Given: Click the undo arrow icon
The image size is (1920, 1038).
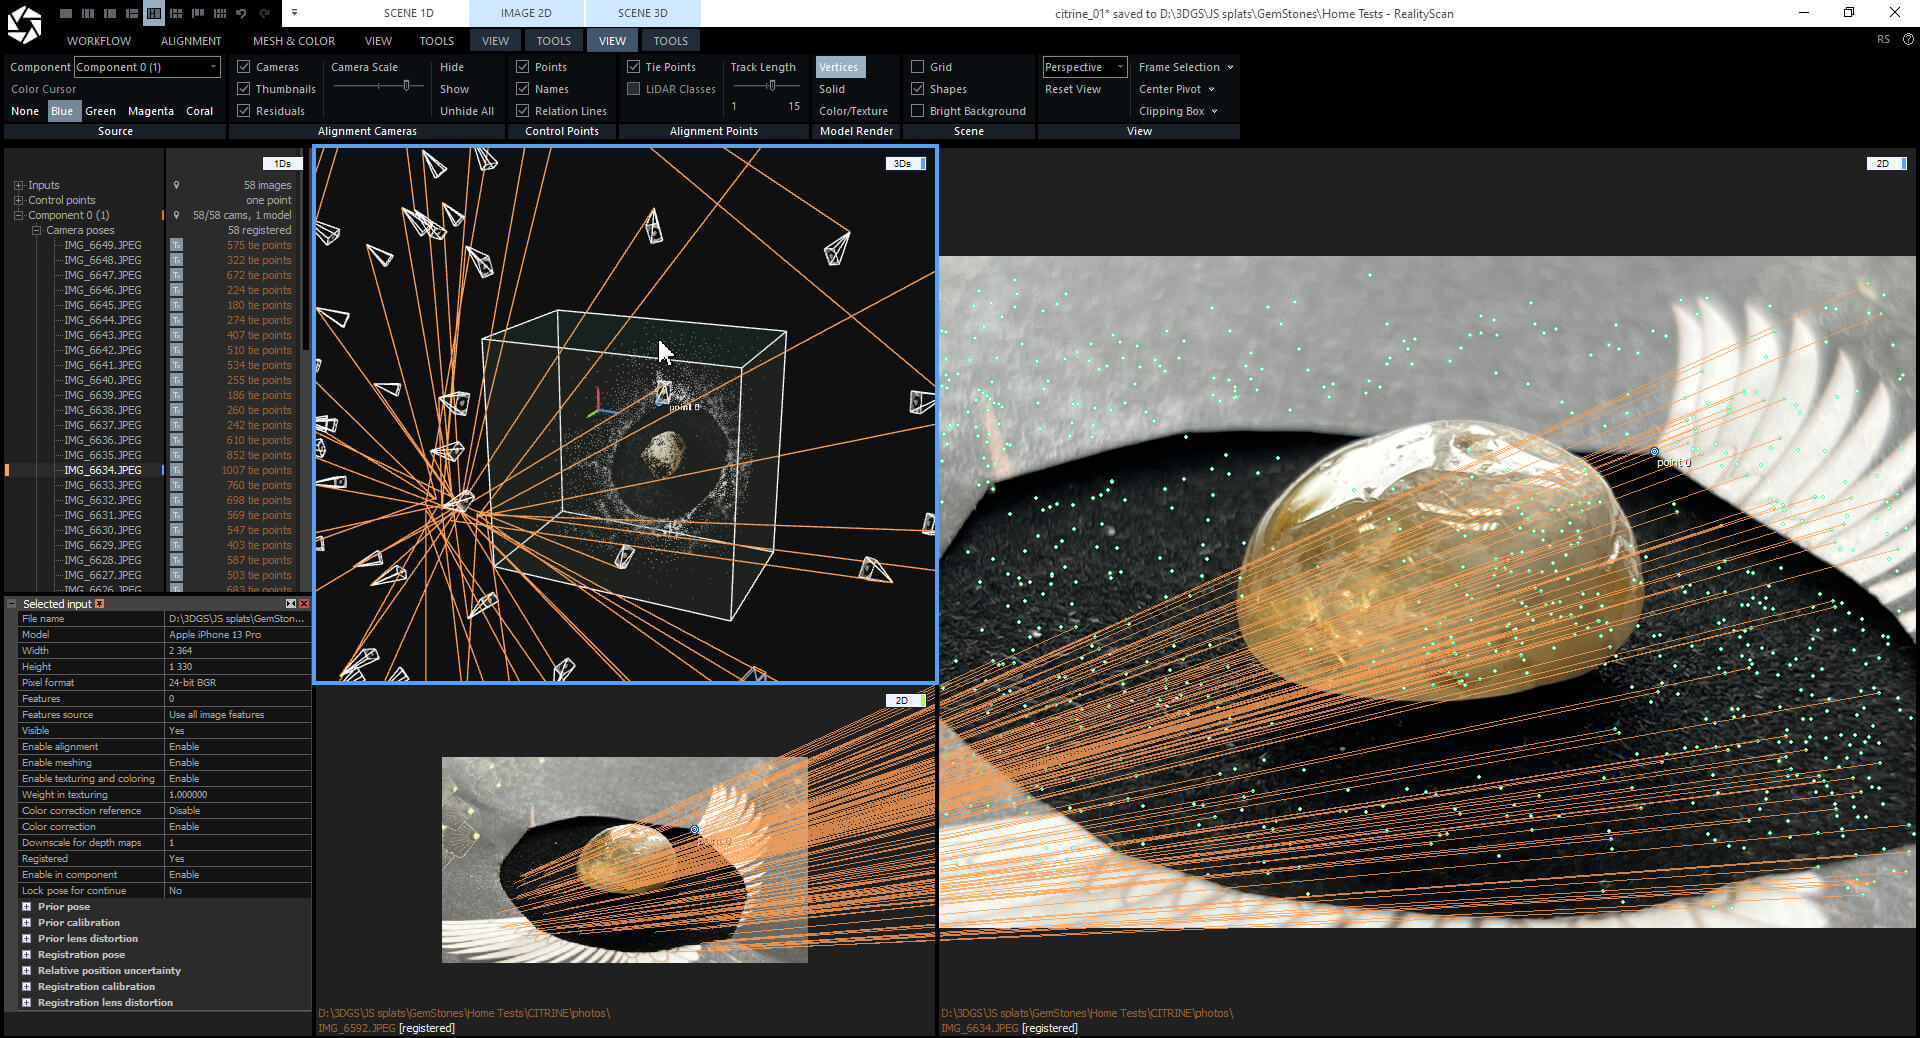Looking at the screenshot, I should coord(241,13).
